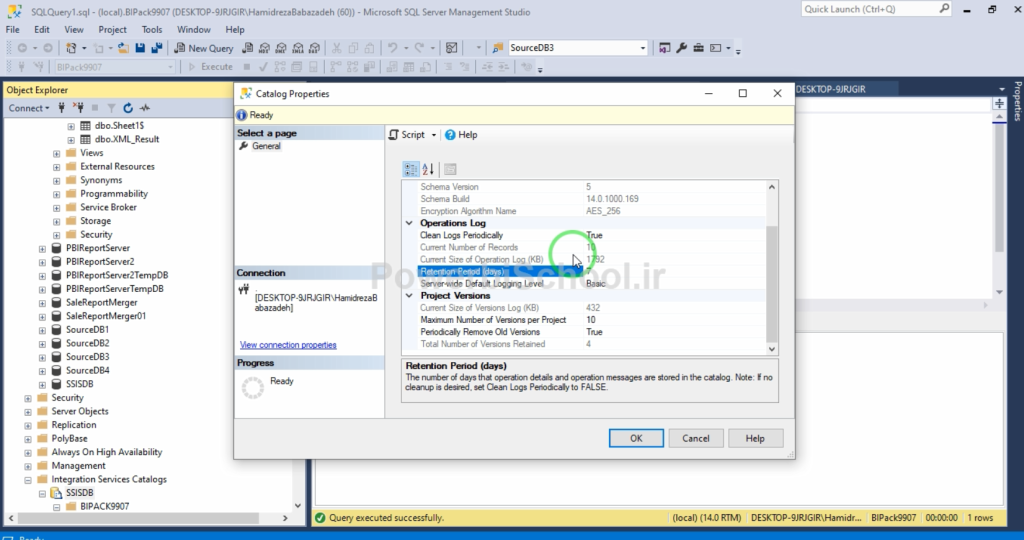Refresh Object Explorer with the refresh icon
Screen dimensions: 1024x540
(128, 108)
